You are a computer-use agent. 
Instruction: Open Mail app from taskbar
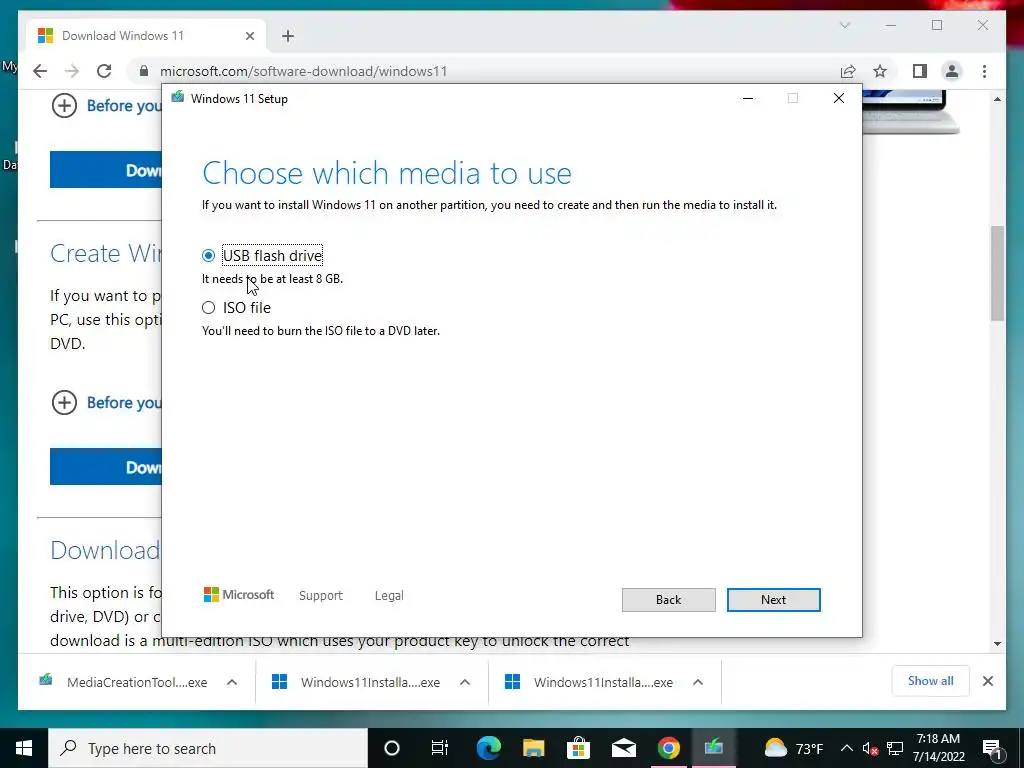tap(624, 748)
